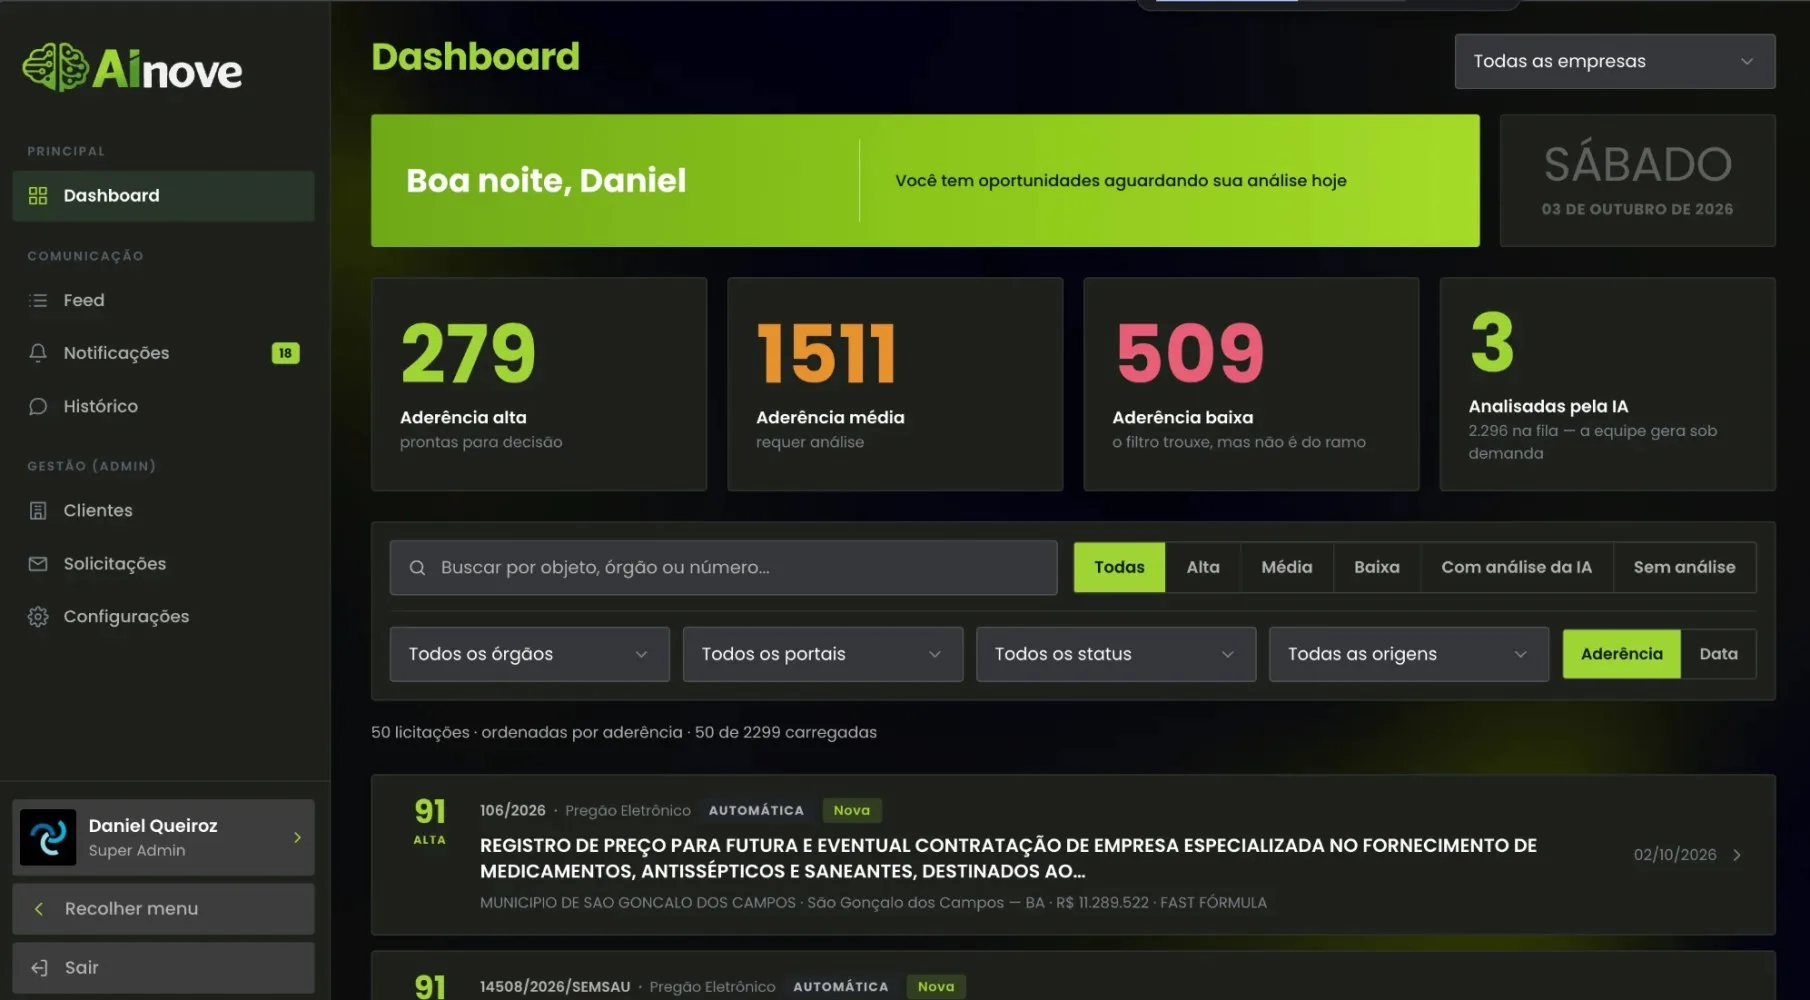Click the Clientes building icon
1810x1000 pixels.
pos(38,510)
